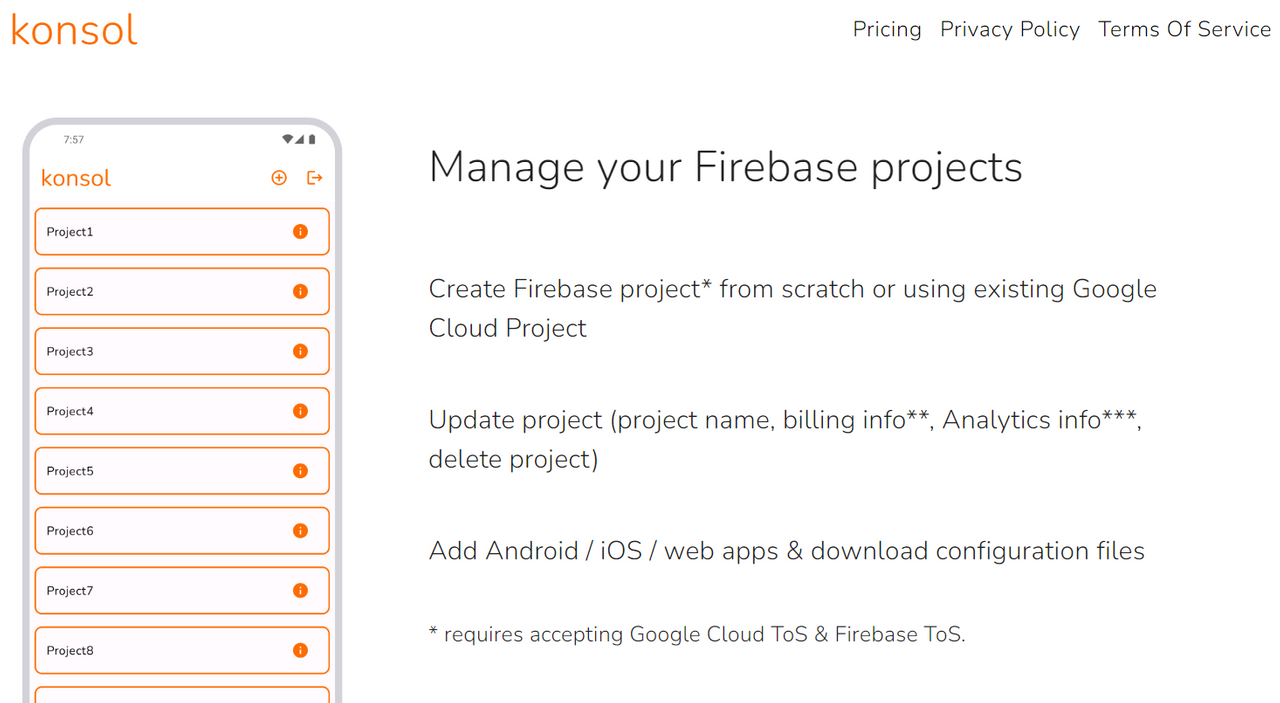Click konsol title inside phone mockup
The width and height of the screenshot is (1280, 703).
point(76,178)
